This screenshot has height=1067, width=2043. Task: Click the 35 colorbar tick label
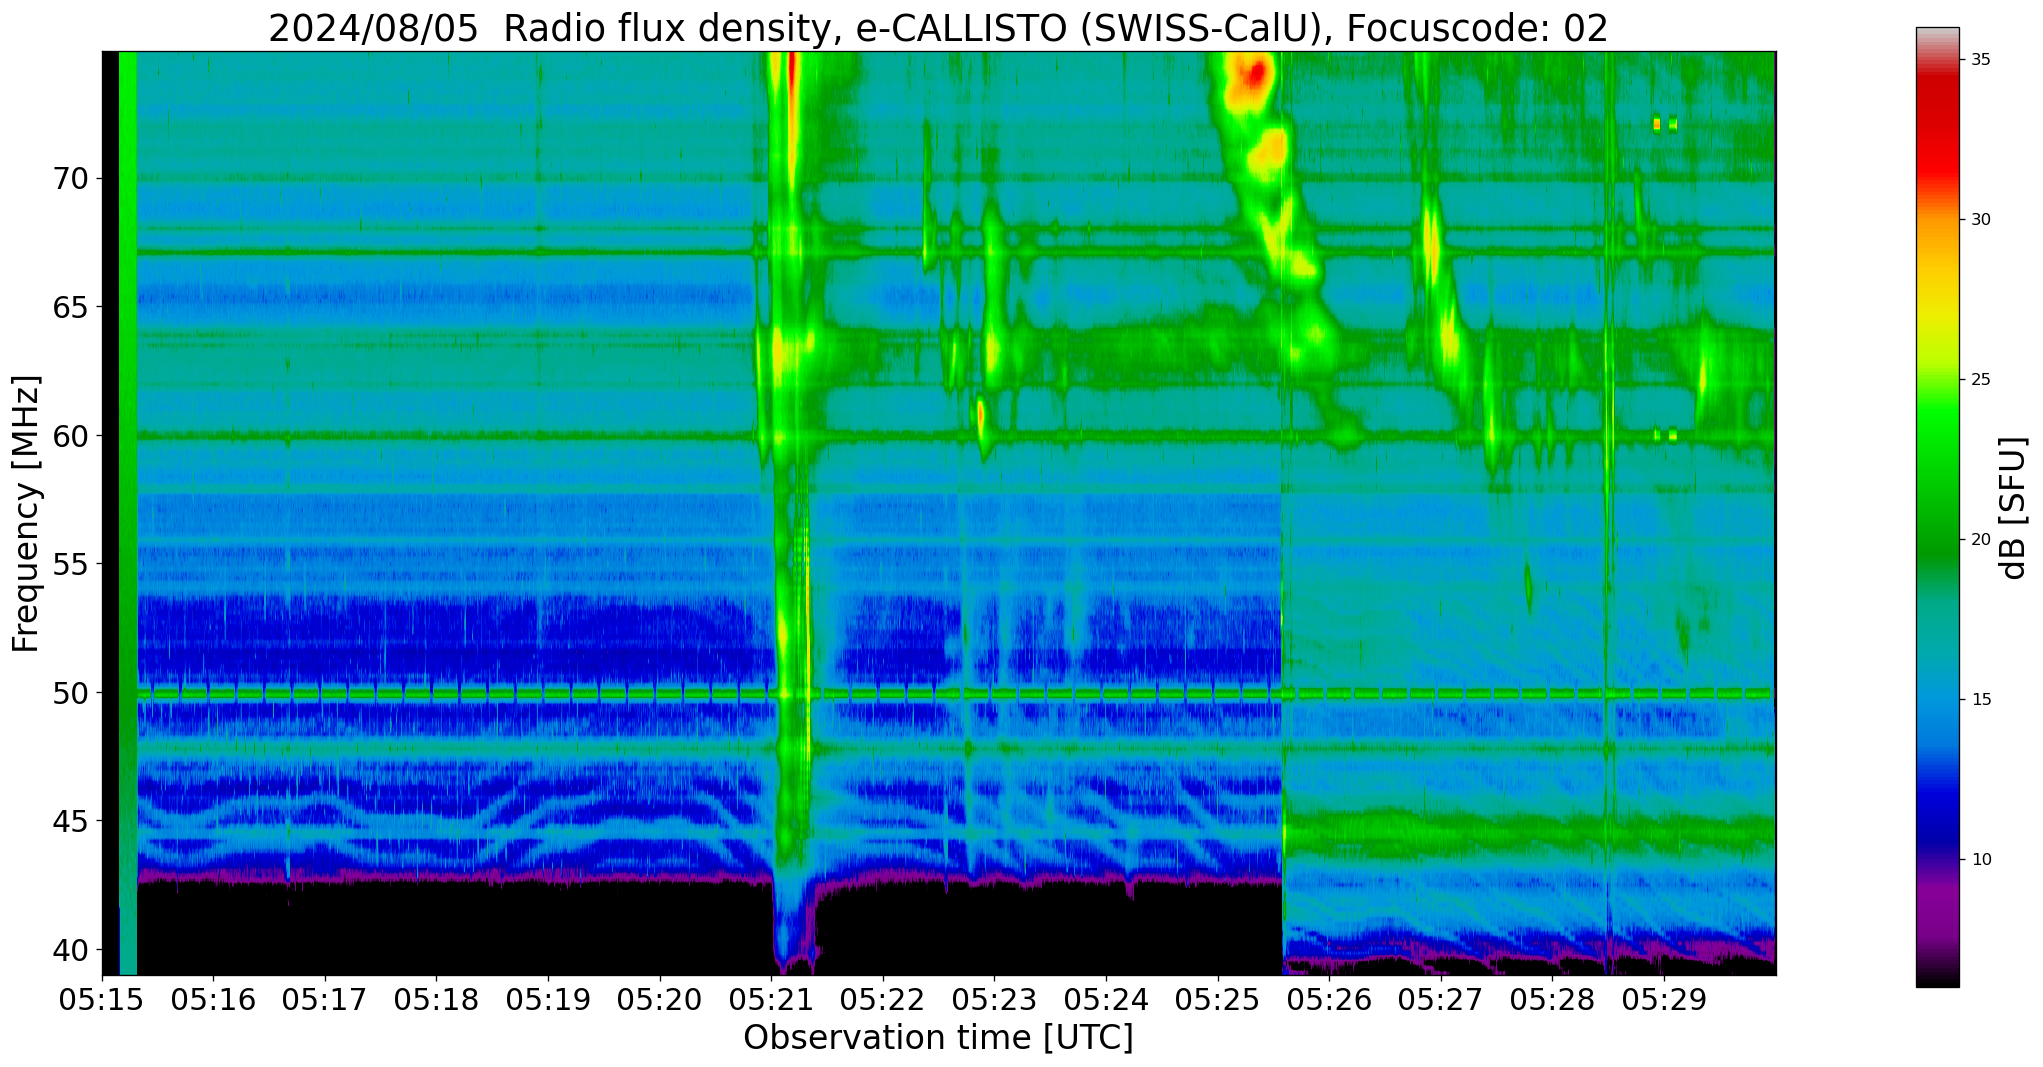pos(1981,60)
